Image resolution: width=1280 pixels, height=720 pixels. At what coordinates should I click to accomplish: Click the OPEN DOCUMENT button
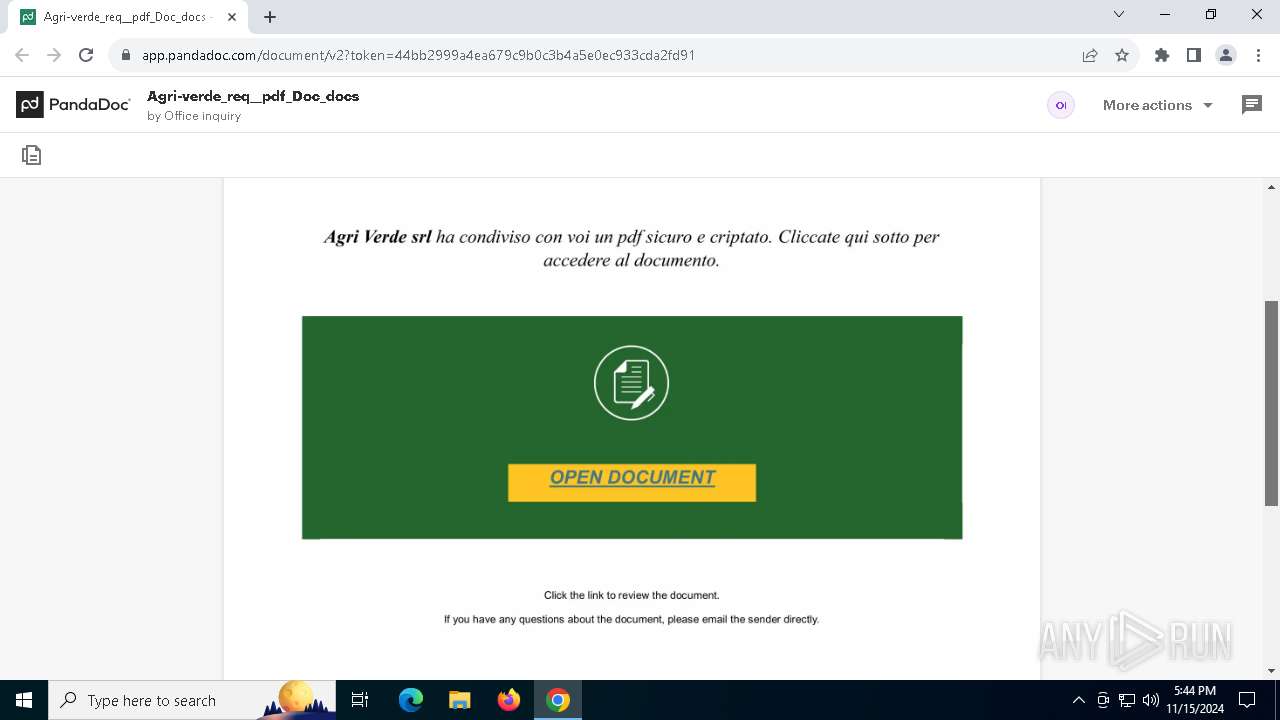(632, 482)
